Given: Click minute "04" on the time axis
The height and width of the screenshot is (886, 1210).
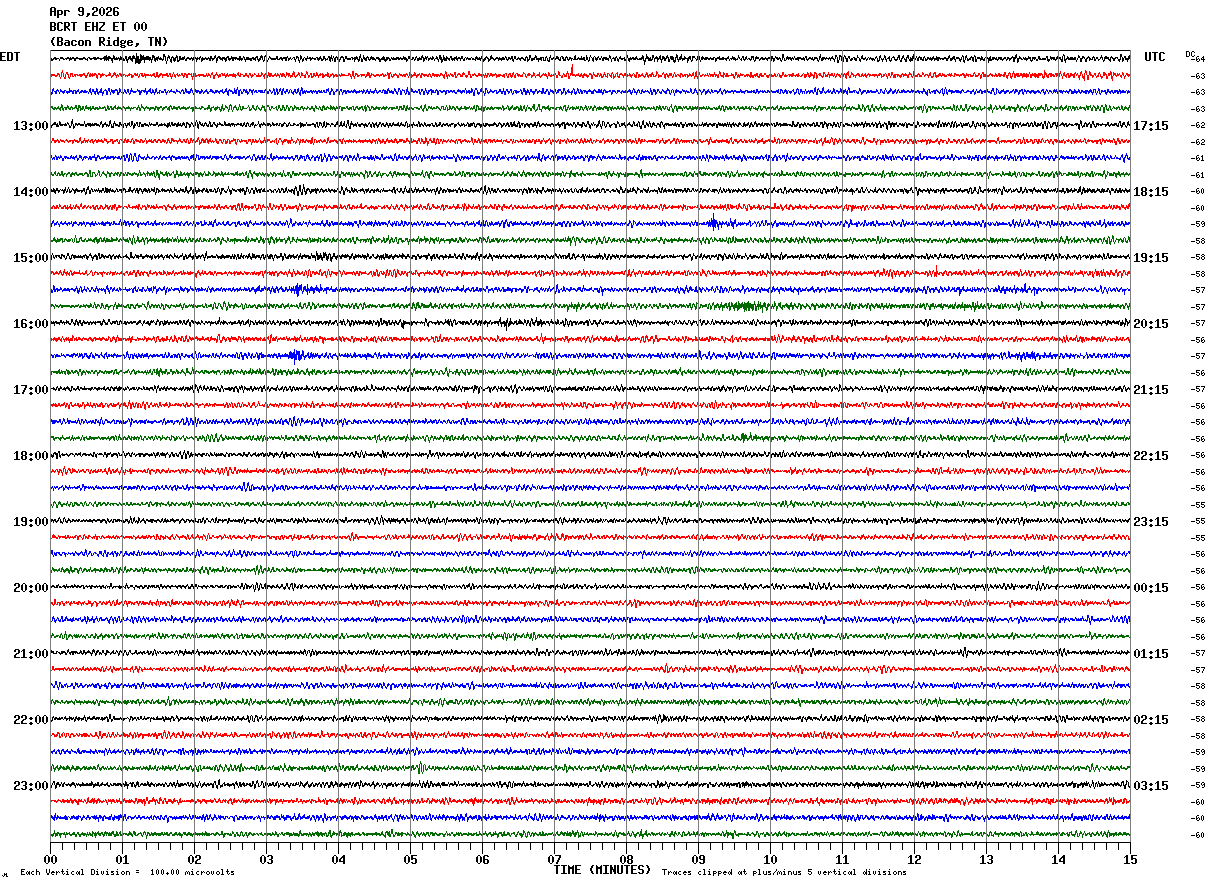Looking at the screenshot, I should click(339, 859).
